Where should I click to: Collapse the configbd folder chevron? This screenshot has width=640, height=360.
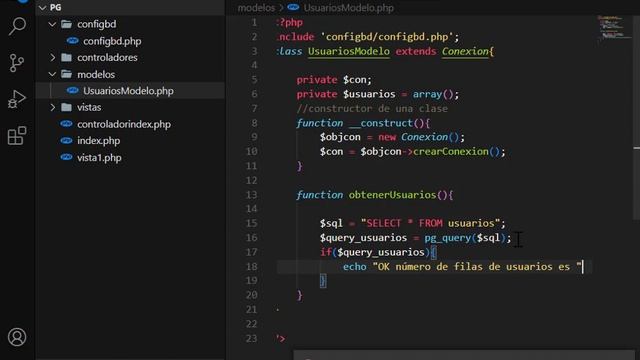pos(52,24)
